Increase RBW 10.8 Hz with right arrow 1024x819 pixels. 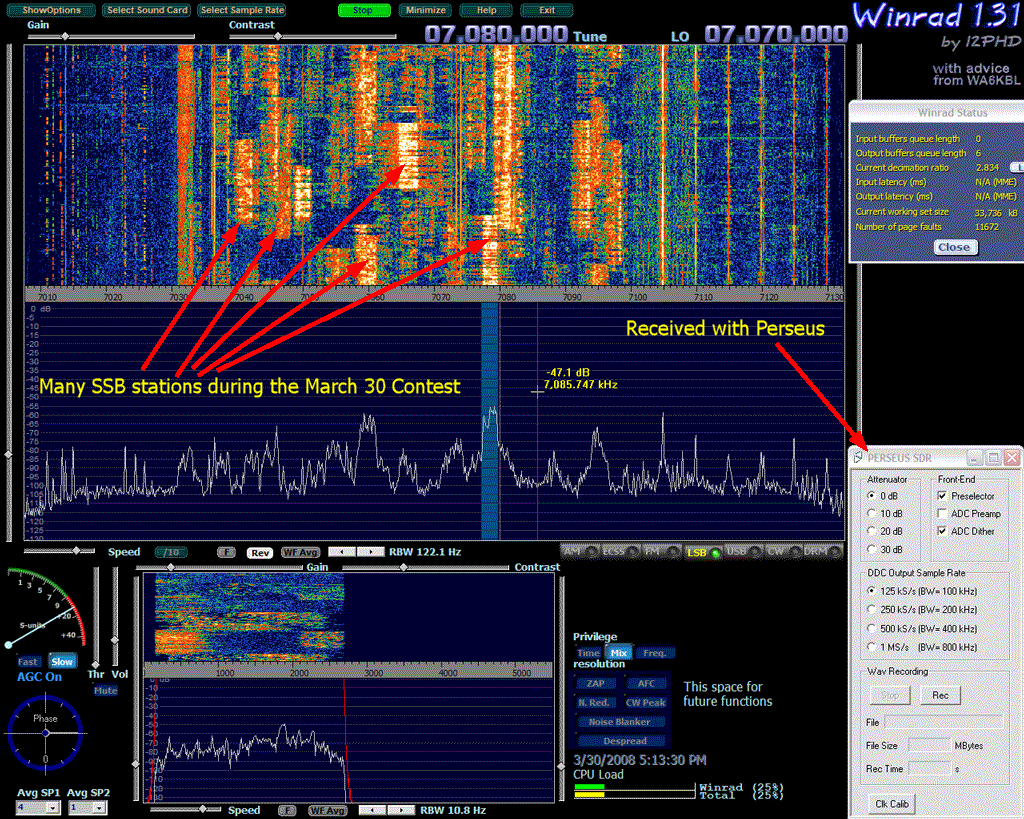coord(400,810)
